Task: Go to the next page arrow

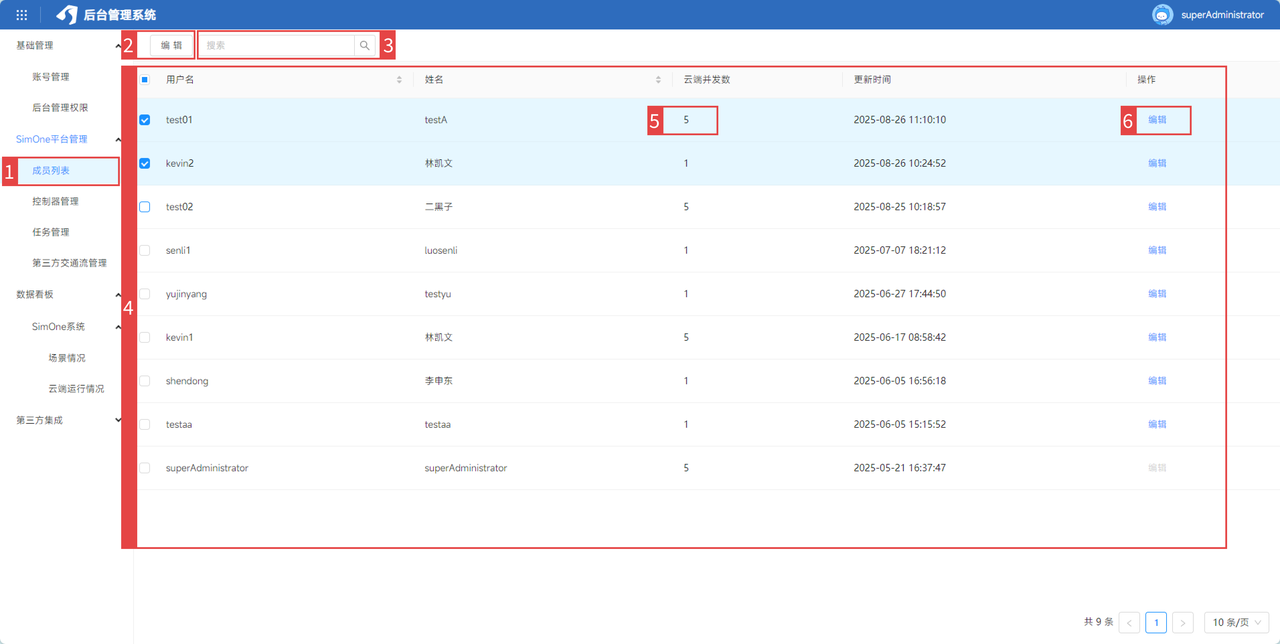Action: tap(1182, 622)
